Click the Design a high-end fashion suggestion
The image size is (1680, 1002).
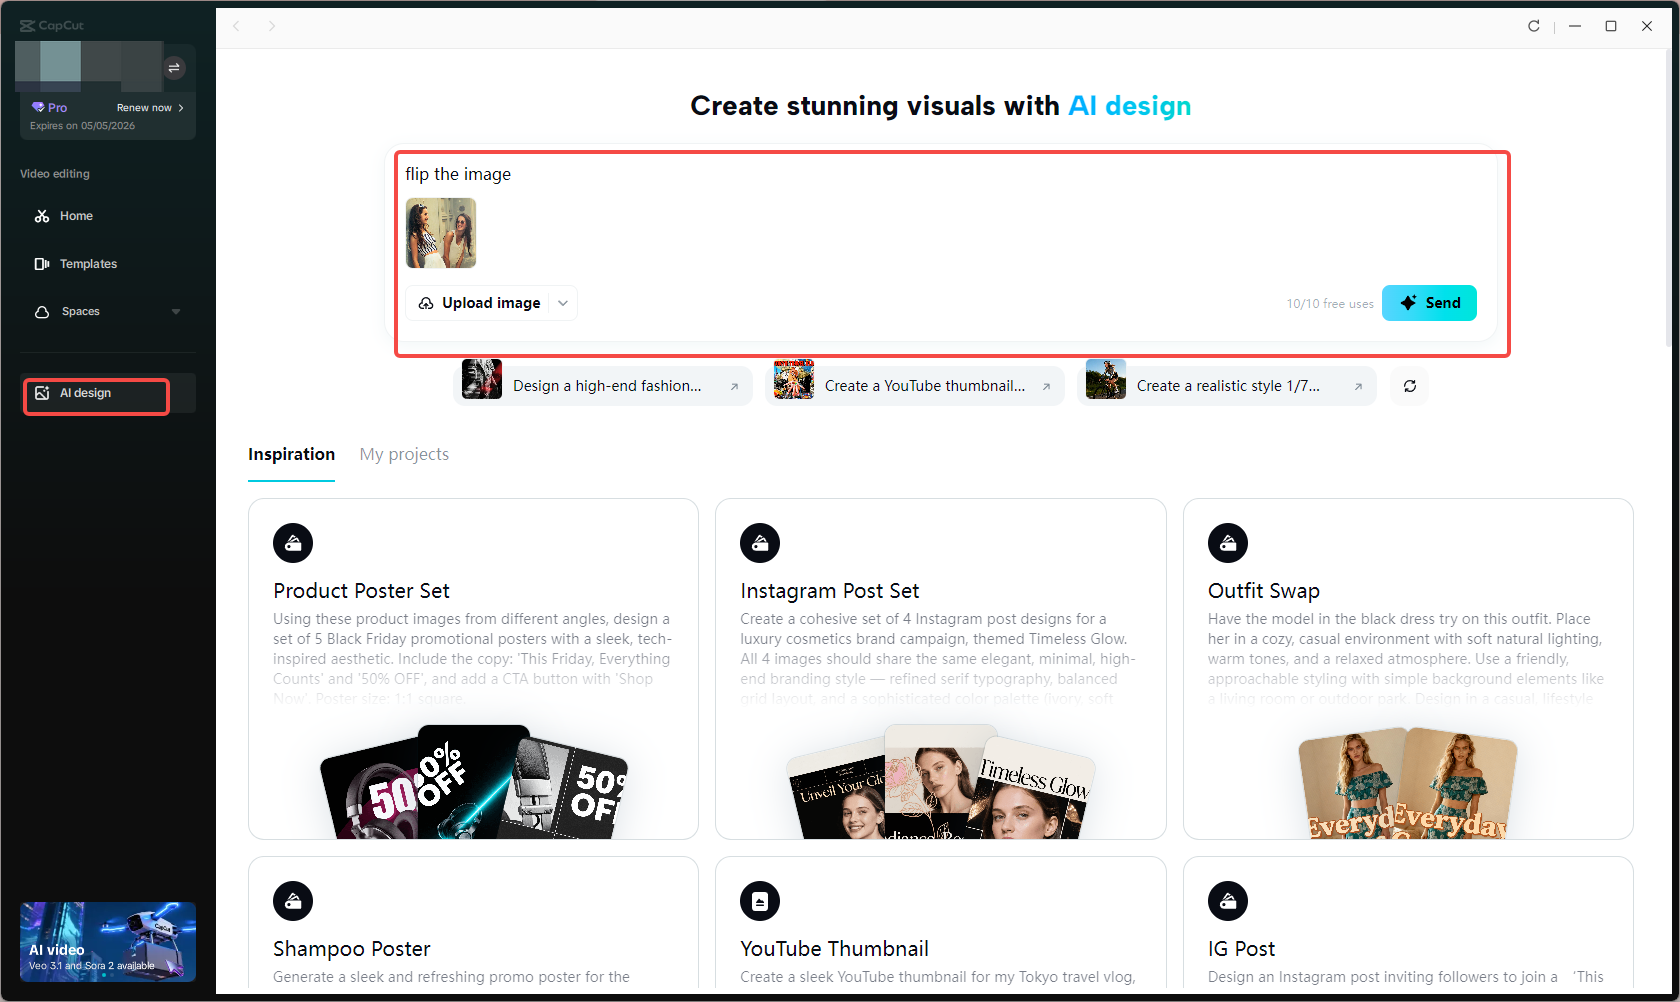click(x=605, y=385)
